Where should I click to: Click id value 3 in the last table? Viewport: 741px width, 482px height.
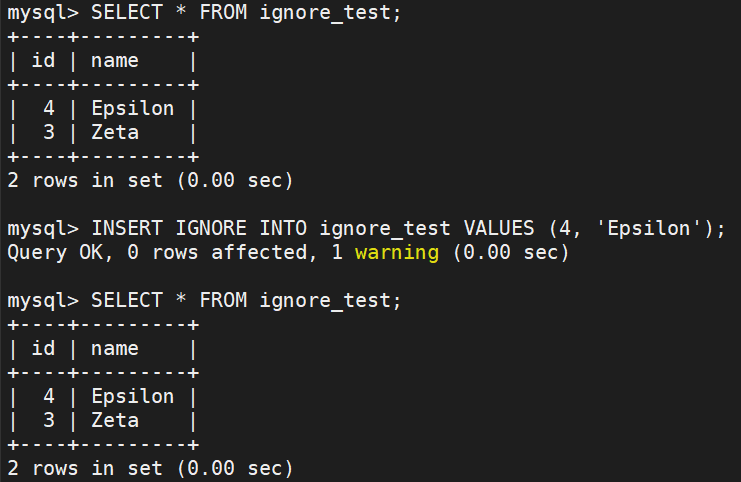pos(49,421)
